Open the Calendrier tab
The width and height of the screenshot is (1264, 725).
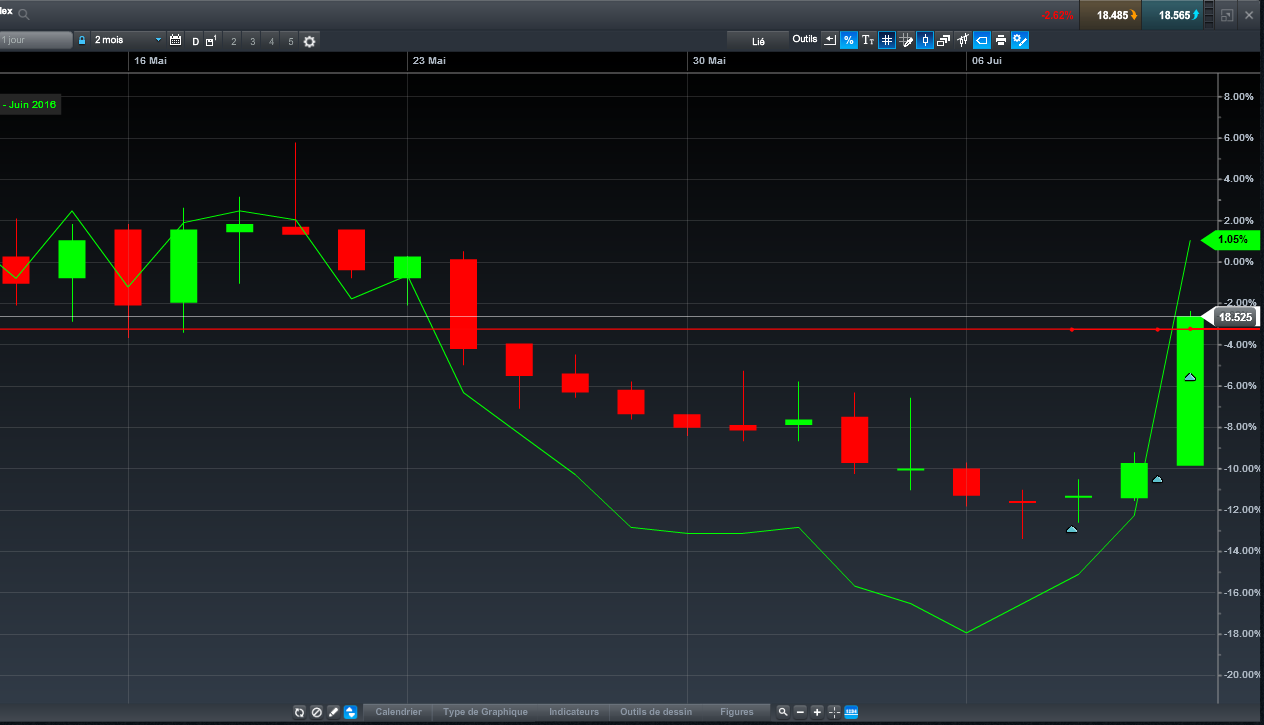tap(399, 712)
